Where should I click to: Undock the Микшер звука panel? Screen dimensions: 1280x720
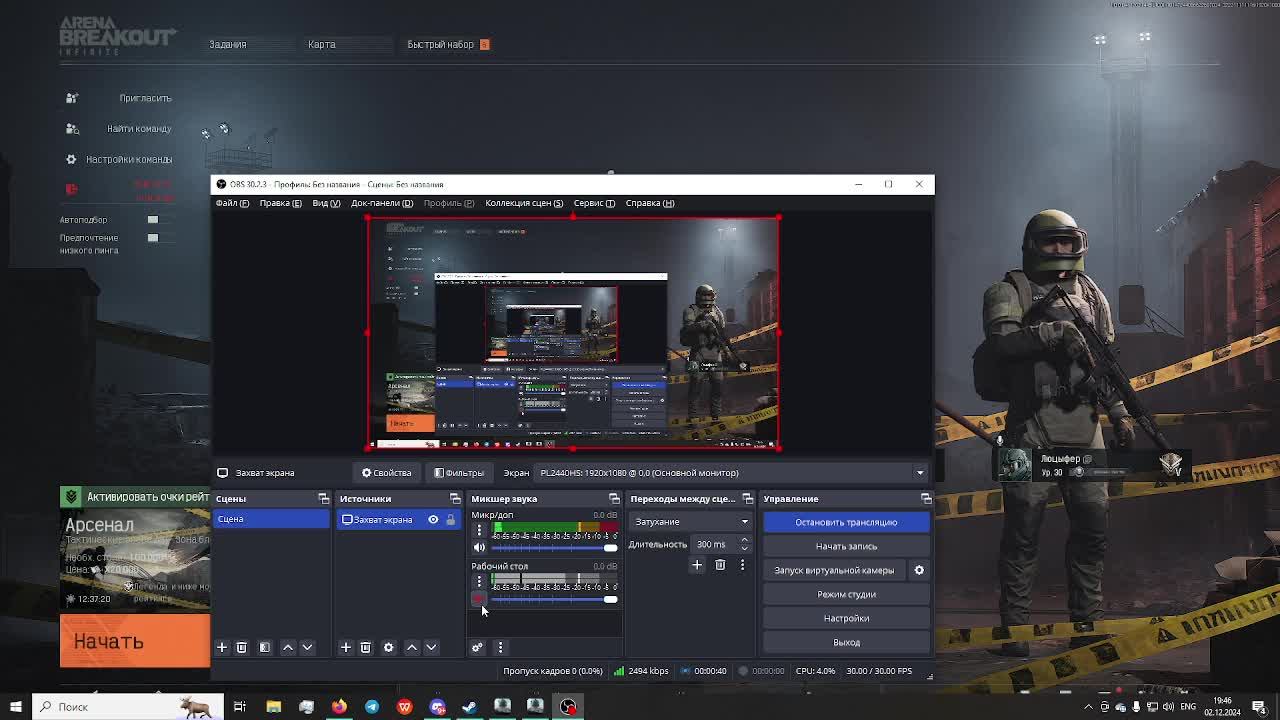click(x=614, y=498)
